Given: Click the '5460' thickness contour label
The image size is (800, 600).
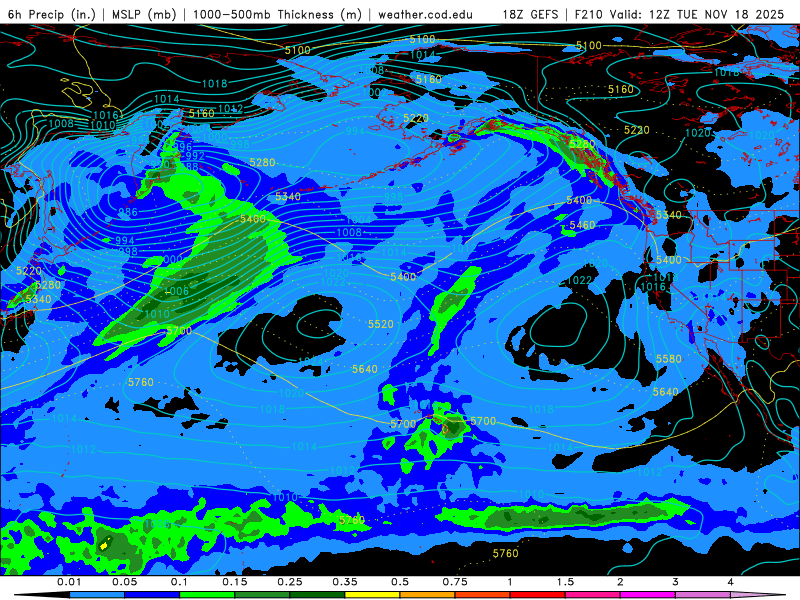Looking at the screenshot, I should [x=582, y=225].
